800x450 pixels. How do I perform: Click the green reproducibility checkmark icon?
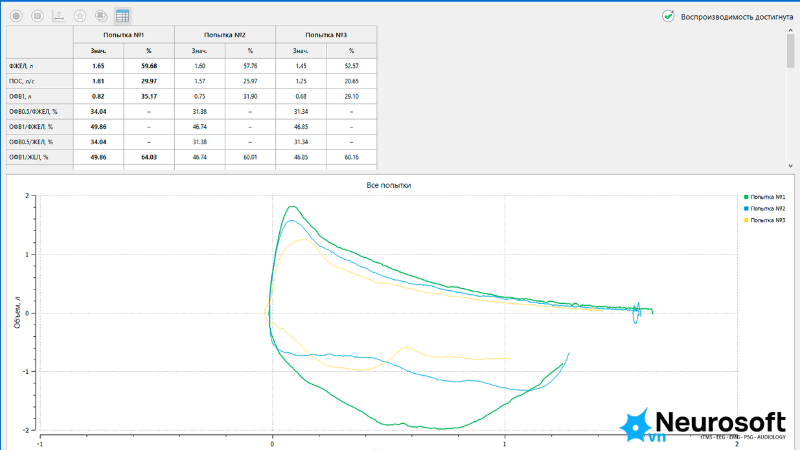click(x=668, y=16)
